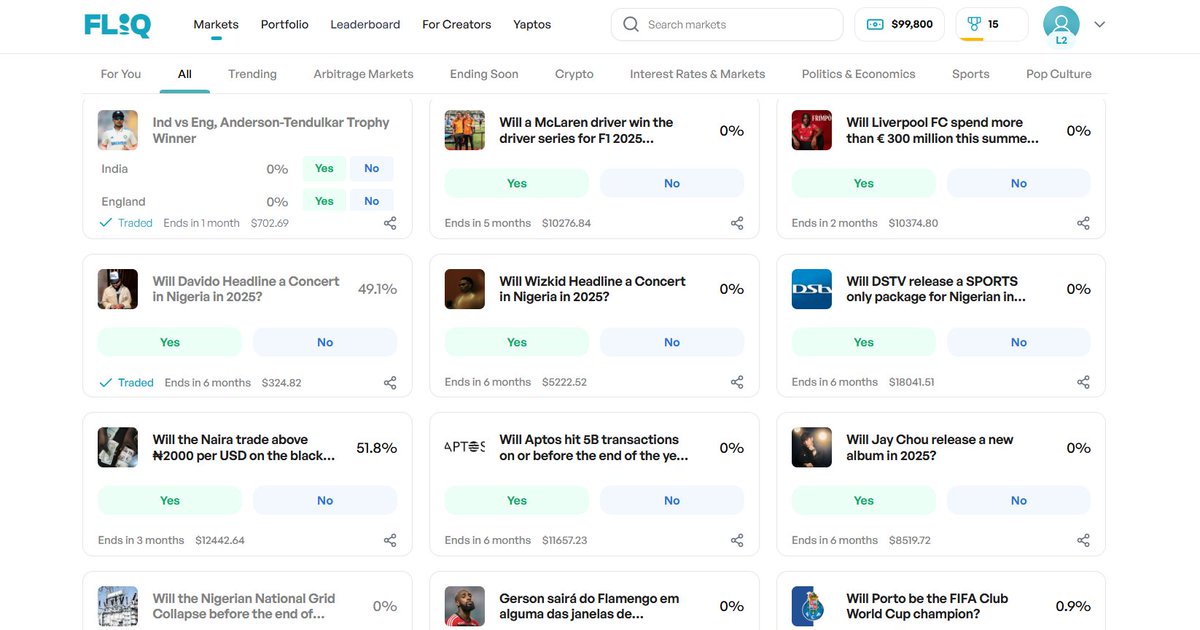Pick No on Wizkid concert market
The width and height of the screenshot is (1200, 630).
pos(672,342)
